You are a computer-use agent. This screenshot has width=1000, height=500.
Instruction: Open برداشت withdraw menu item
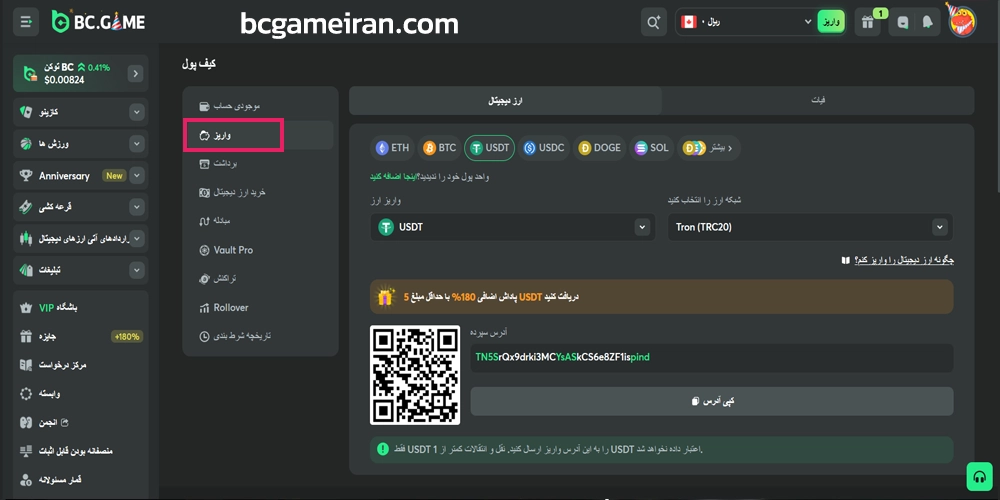[x=258, y=164]
